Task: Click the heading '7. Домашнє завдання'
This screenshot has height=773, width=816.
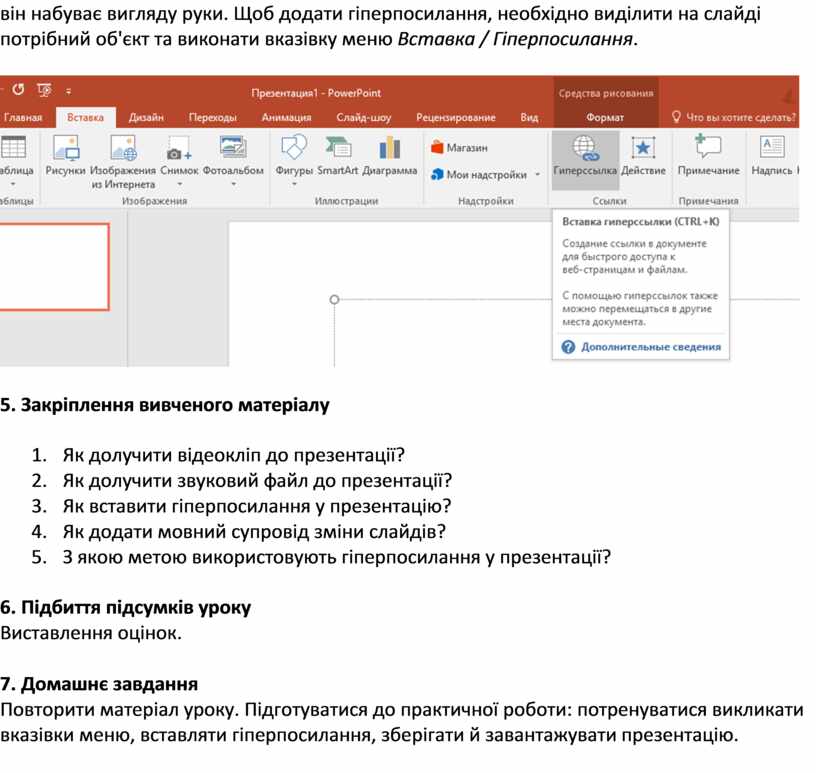Action: tap(99, 684)
